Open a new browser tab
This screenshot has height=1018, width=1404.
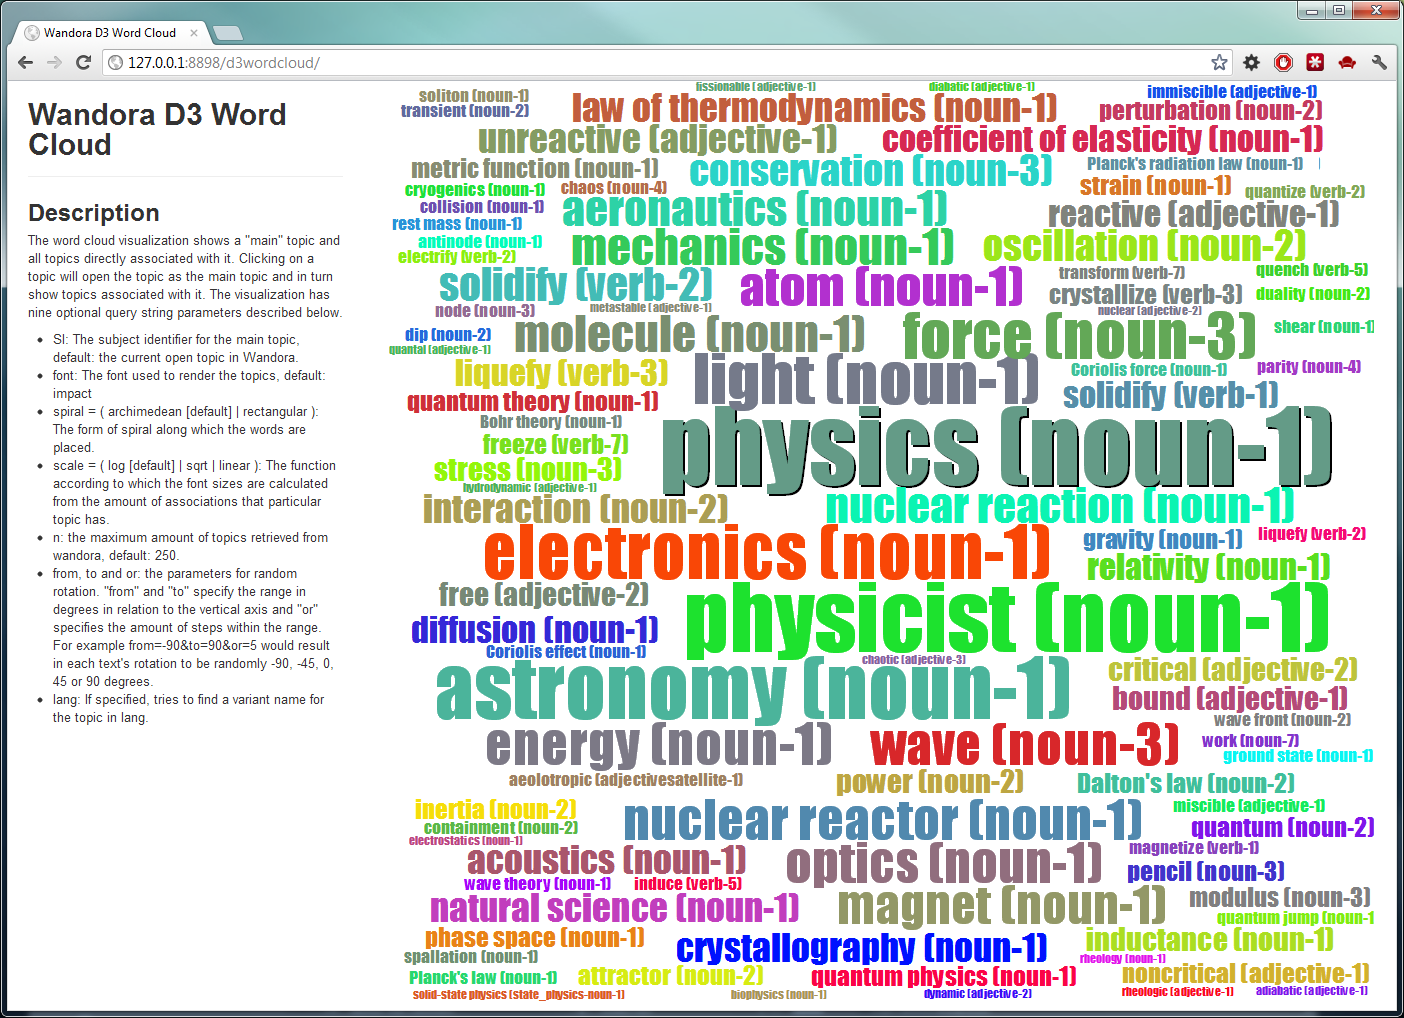pyautogui.click(x=228, y=31)
